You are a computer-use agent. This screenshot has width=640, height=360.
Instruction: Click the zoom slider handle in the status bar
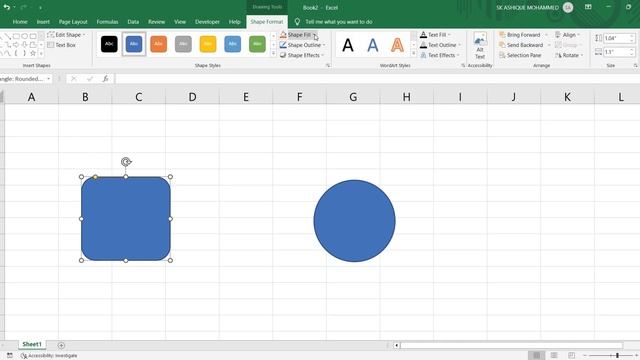pyautogui.click(x=617, y=356)
